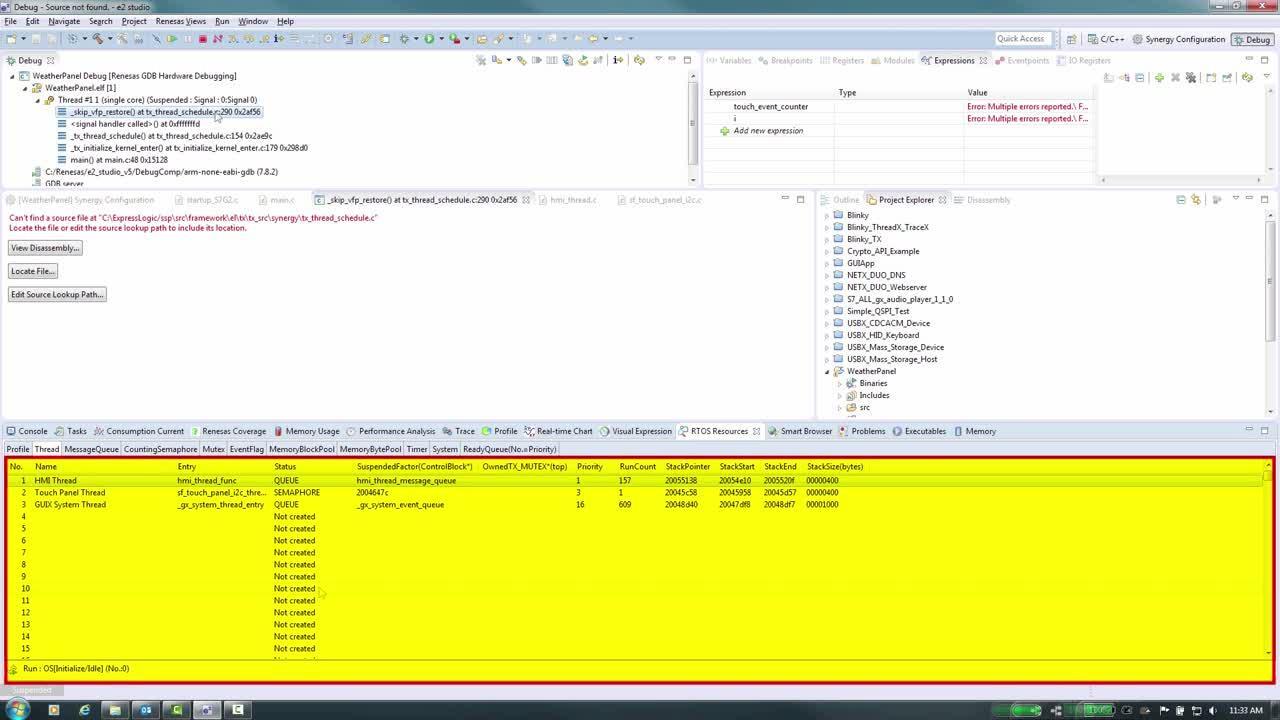Select touch_event_counter expression
Screen dimensions: 1280x720
(x=770, y=106)
